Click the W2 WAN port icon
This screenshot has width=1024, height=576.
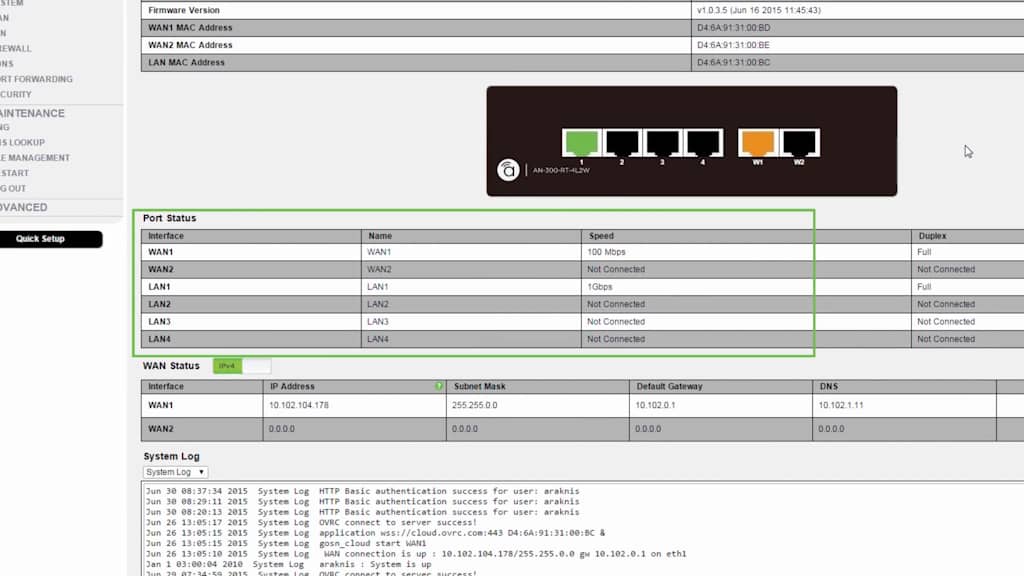[x=799, y=142]
